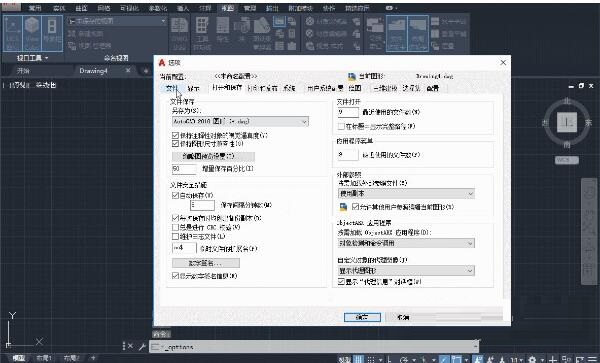Switch to the 选择集 tab
The image size is (600, 363).
click(x=412, y=88)
